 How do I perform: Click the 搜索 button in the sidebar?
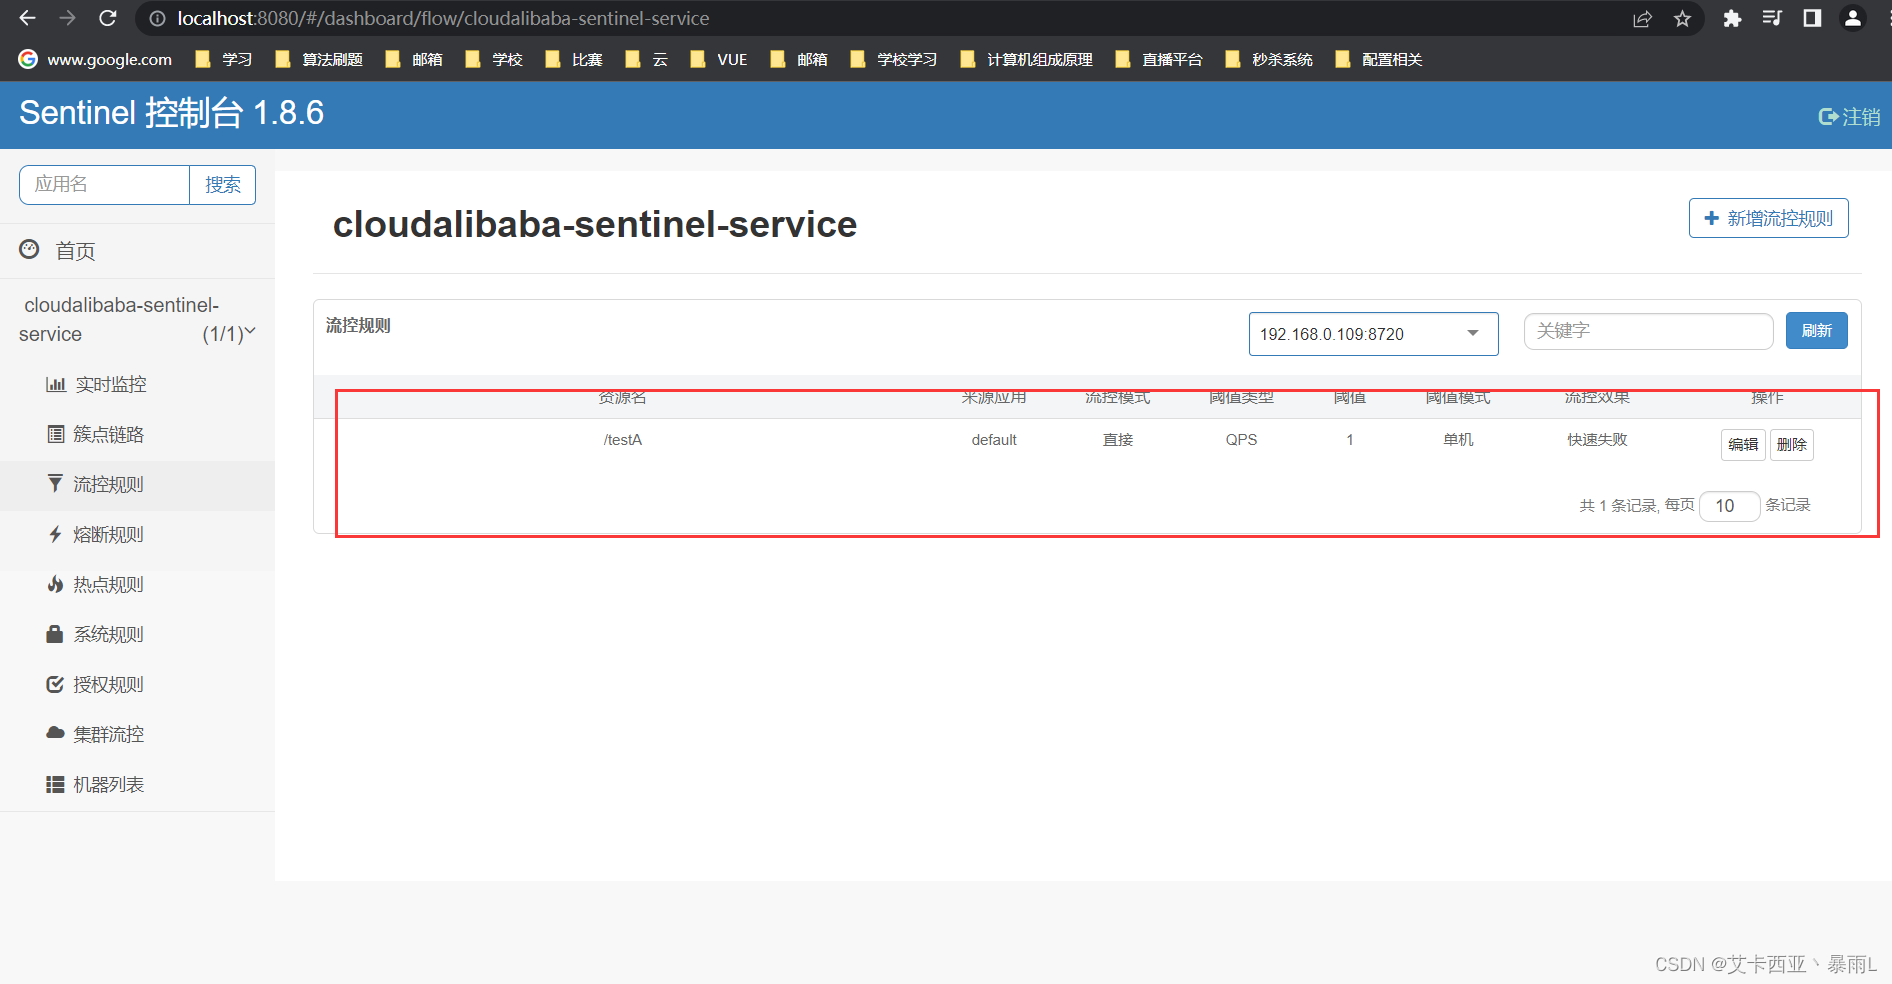click(x=223, y=185)
